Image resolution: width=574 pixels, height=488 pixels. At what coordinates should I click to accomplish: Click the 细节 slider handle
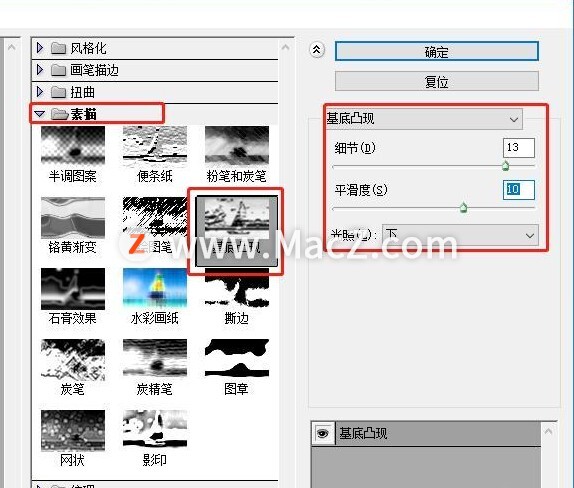coord(505,166)
